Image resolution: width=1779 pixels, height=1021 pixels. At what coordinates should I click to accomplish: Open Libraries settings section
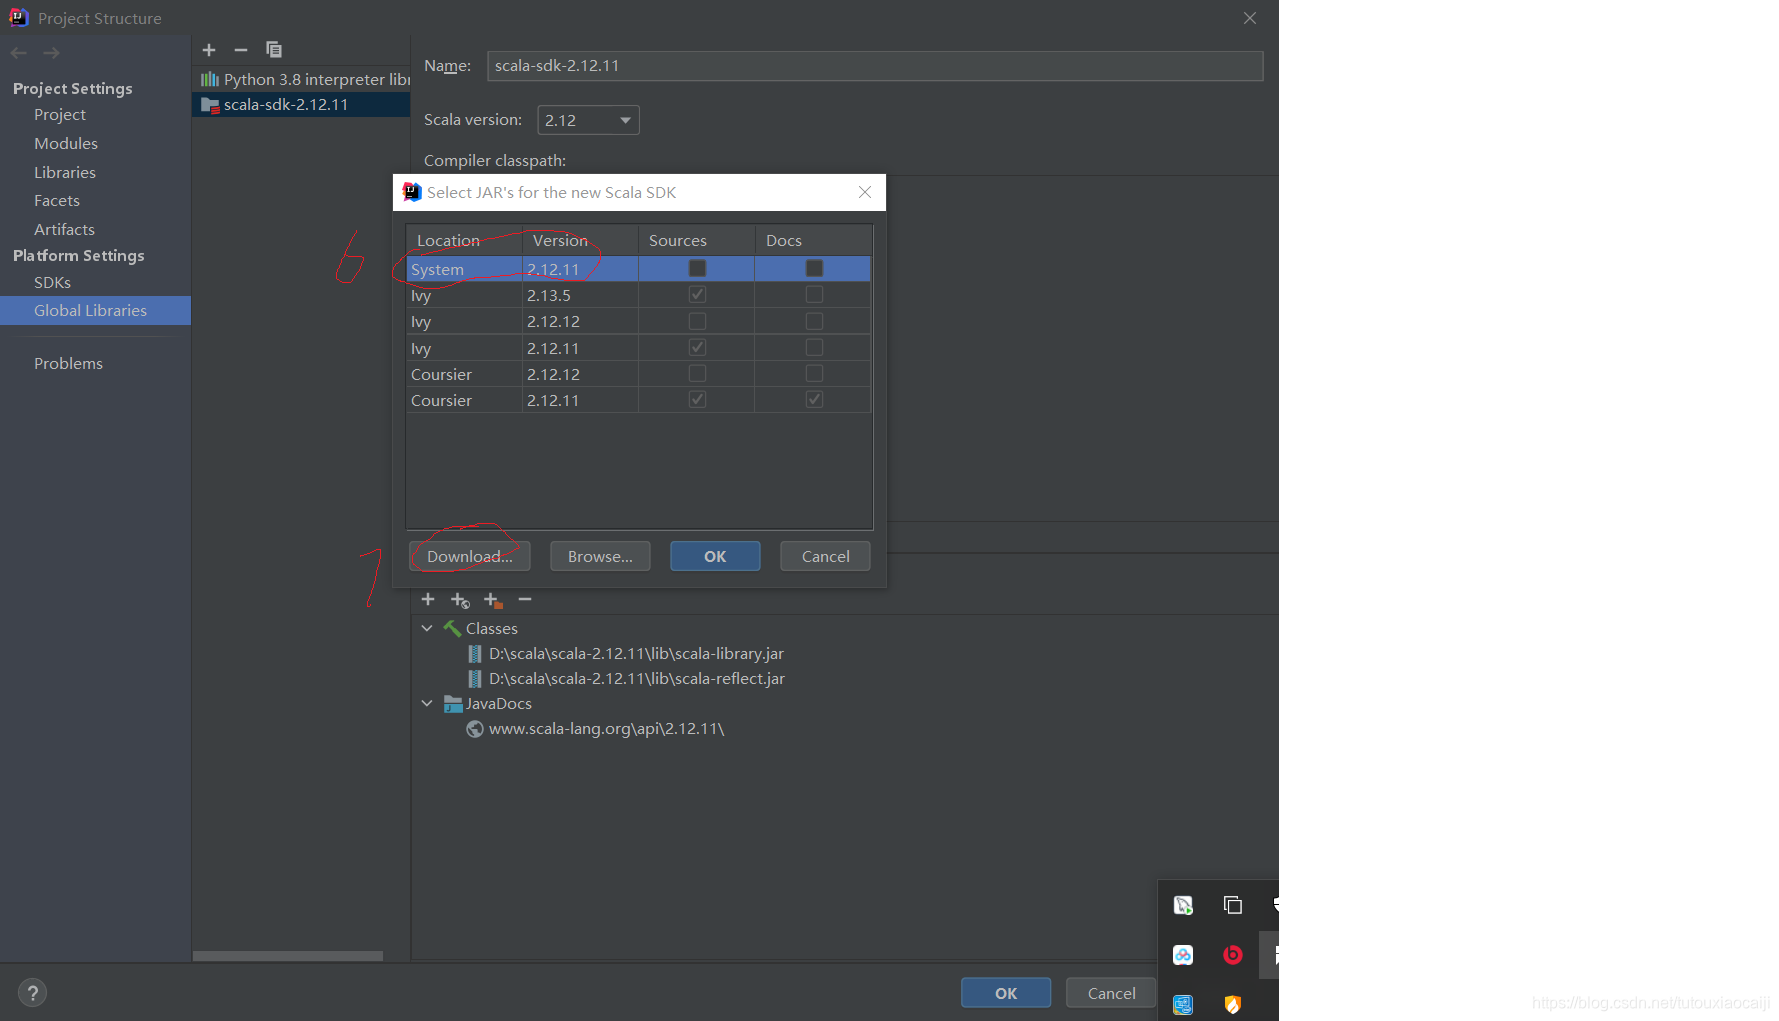point(65,173)
